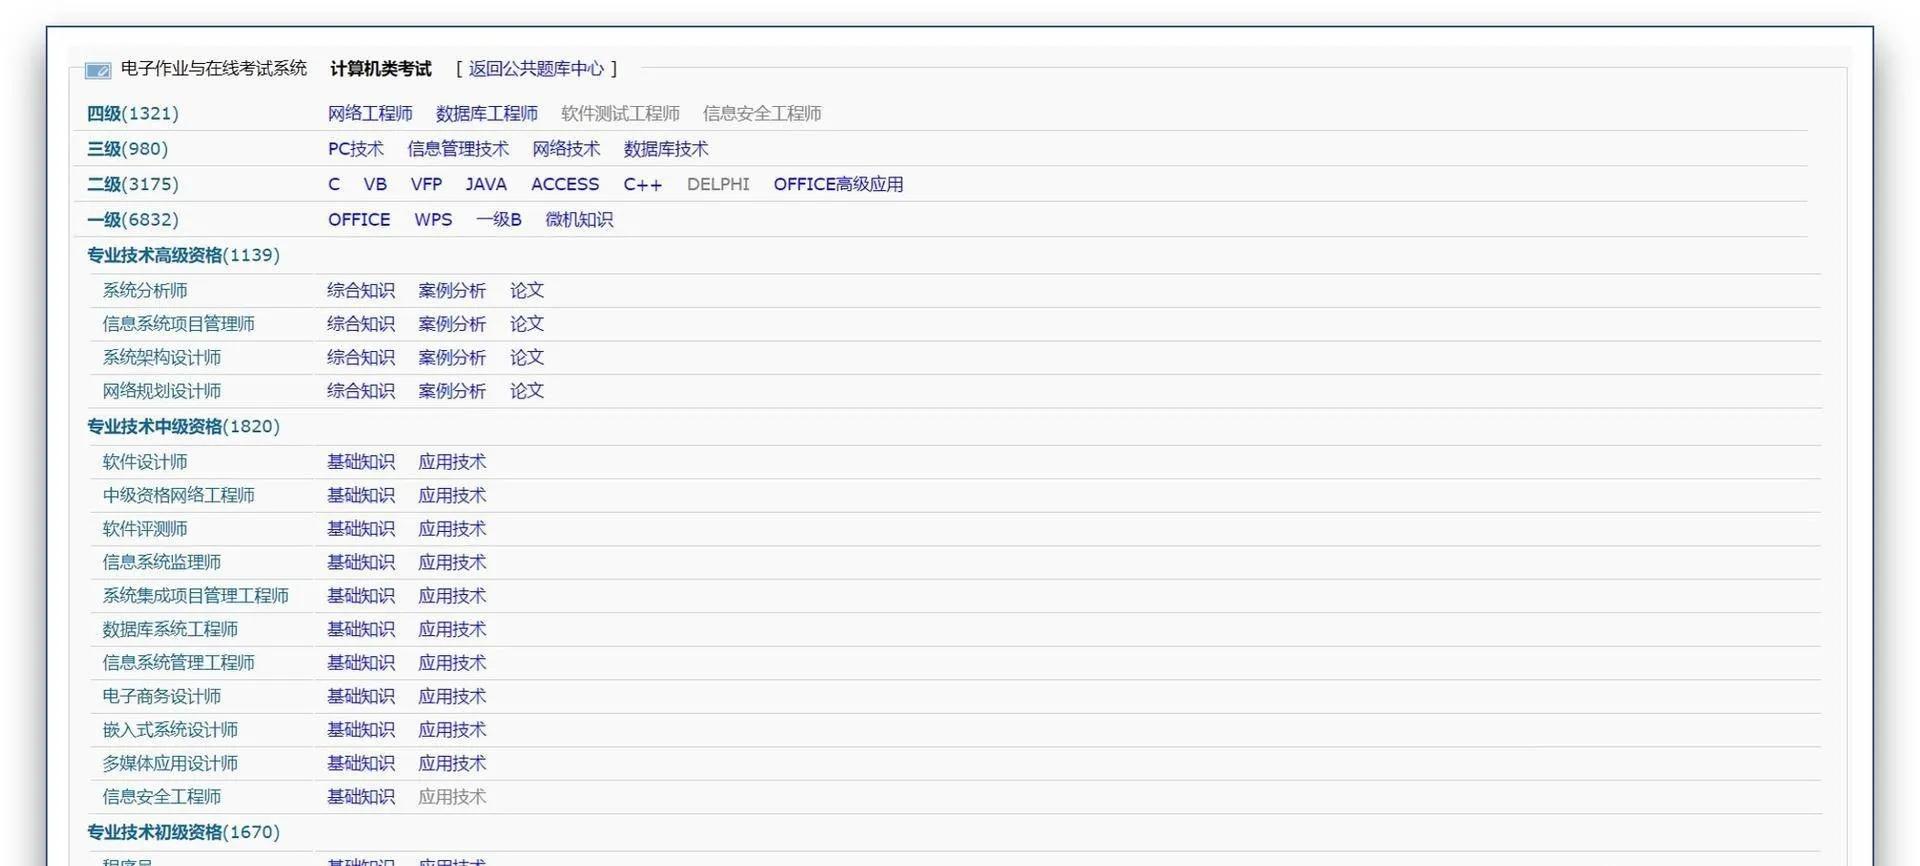Open 应用技术 for 系统集成项目管理工程师
The width and height of the screenshot is (1920, 866).
pyautogui.click(x=452, y=596)
